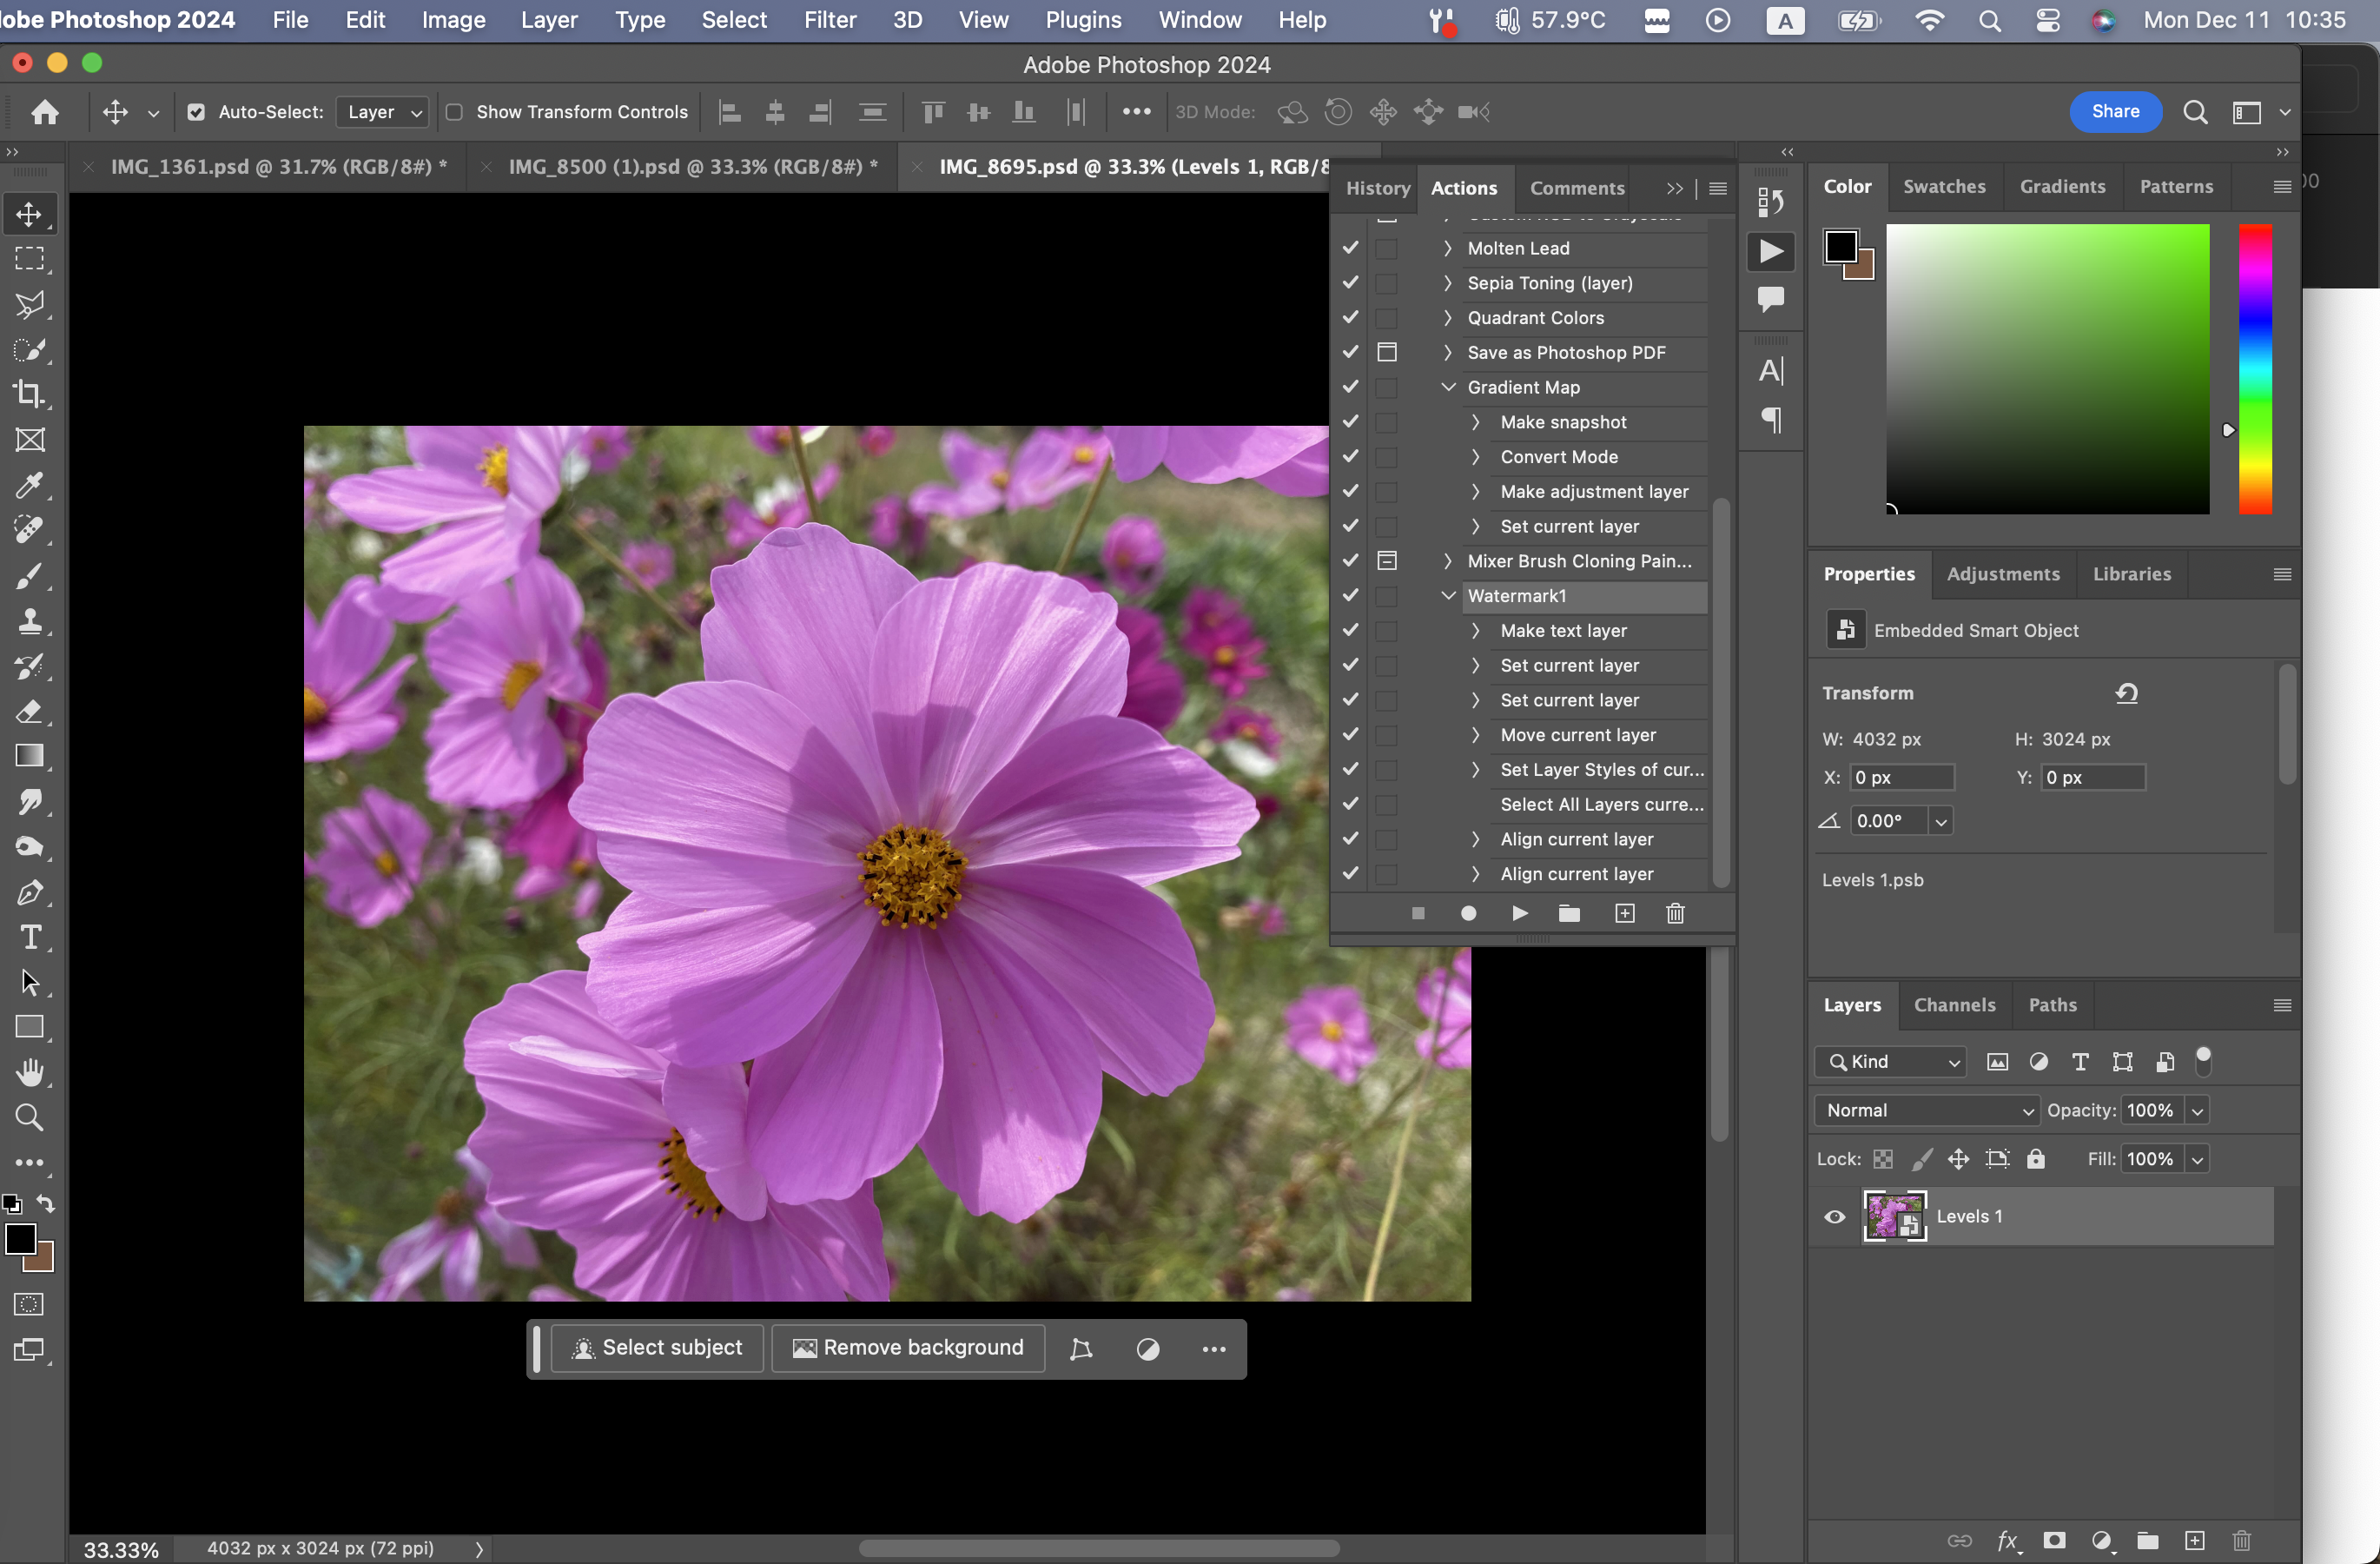Select the Horizontal Type tool
This screenshot has width=2380, height=1564.
[x=30, y=937]
